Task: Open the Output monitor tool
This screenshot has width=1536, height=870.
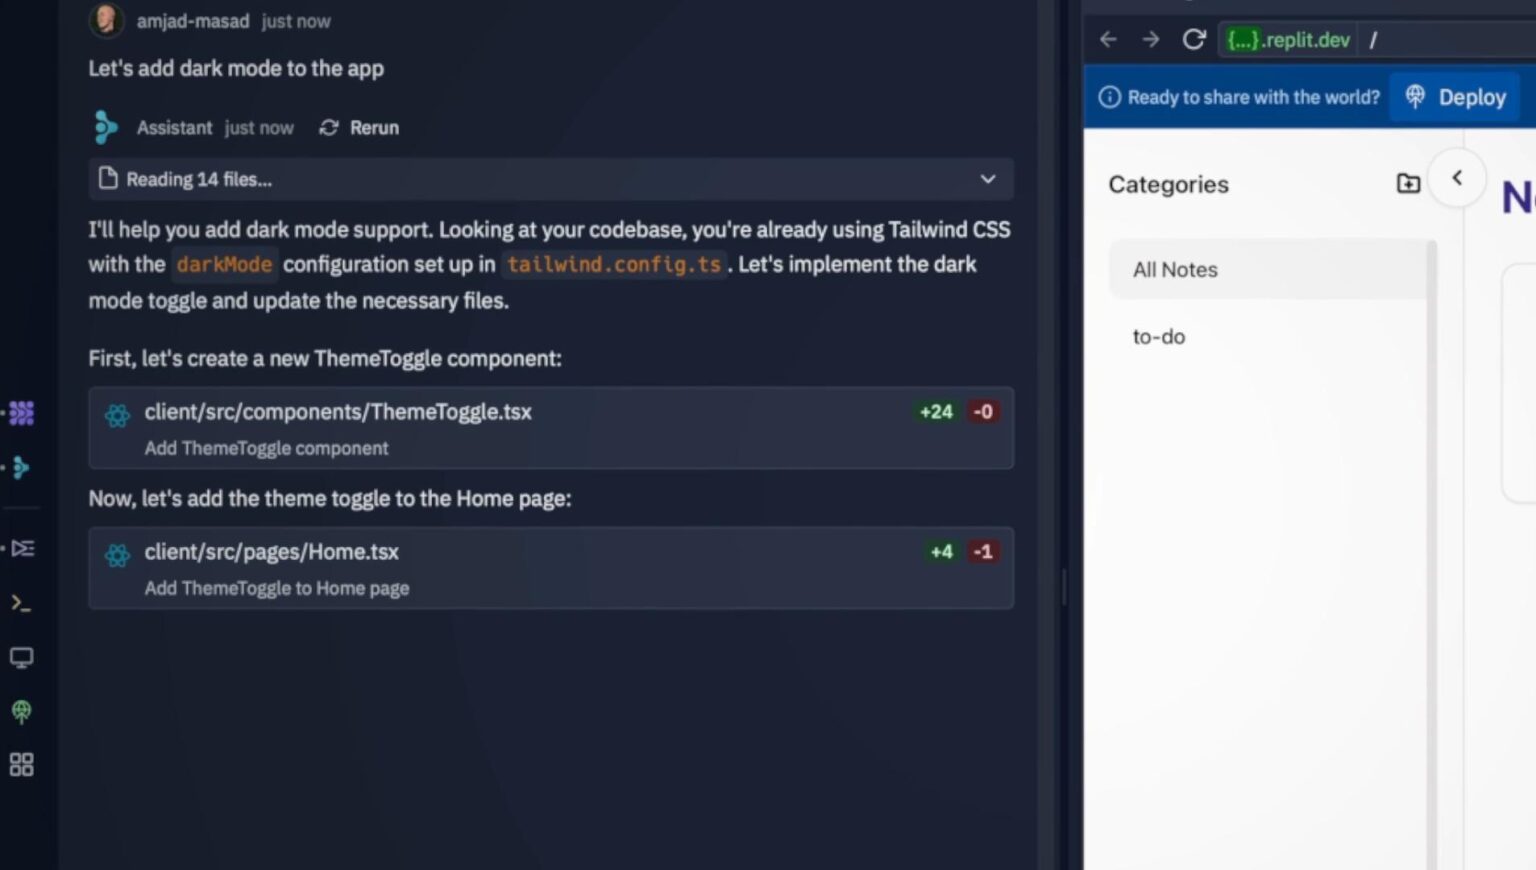Action: coord(21,657)
